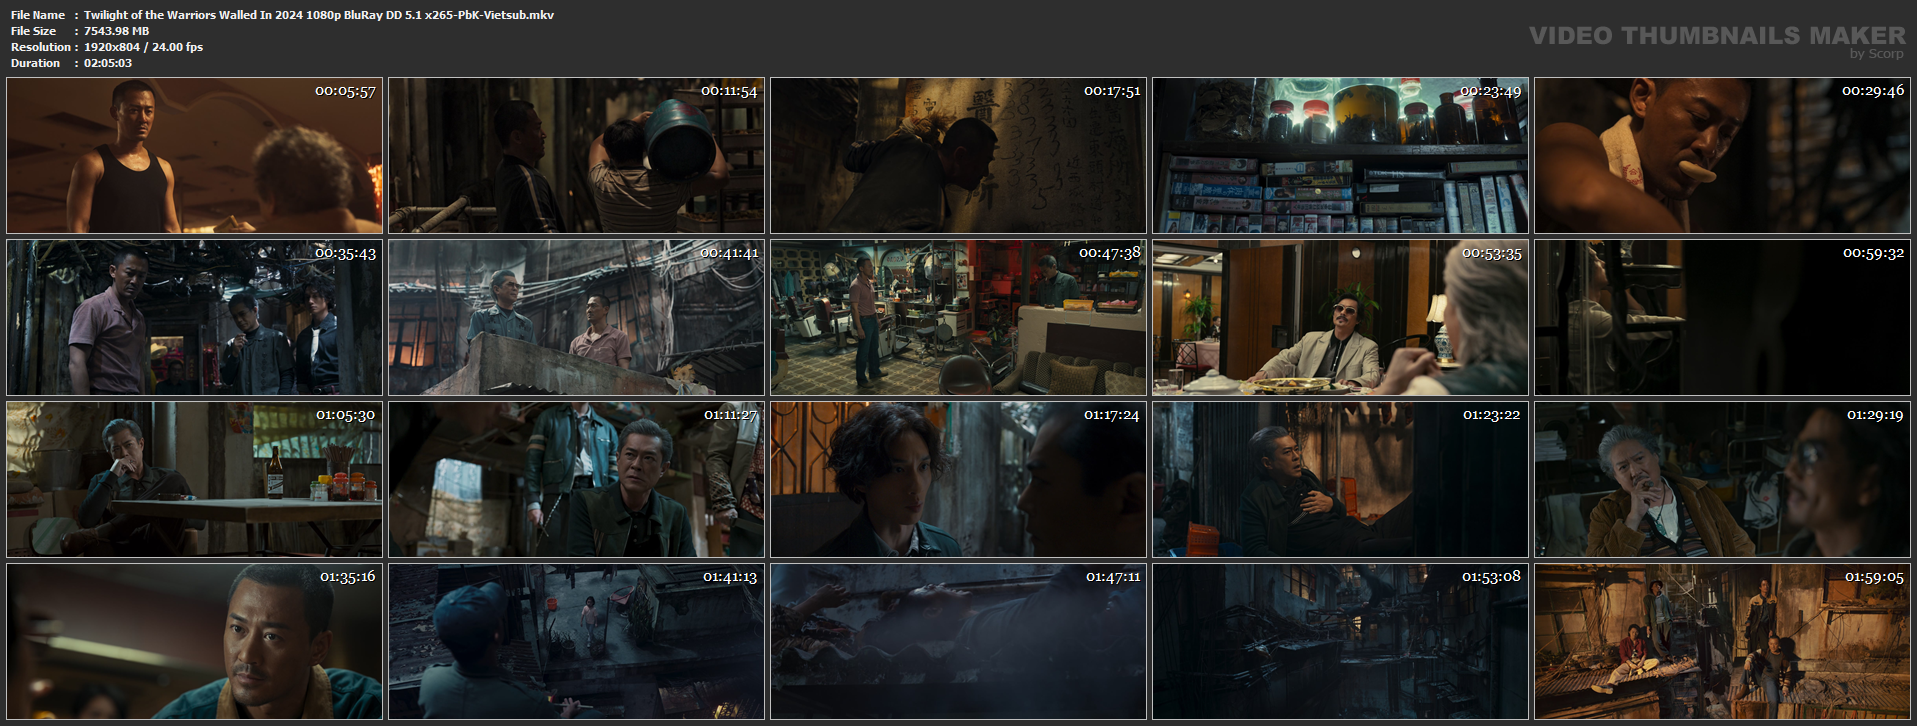Click the file name ending in PbK-Vietsub.mkv
The width and height of the screenshot is (1917, 726).
(319, 15)
